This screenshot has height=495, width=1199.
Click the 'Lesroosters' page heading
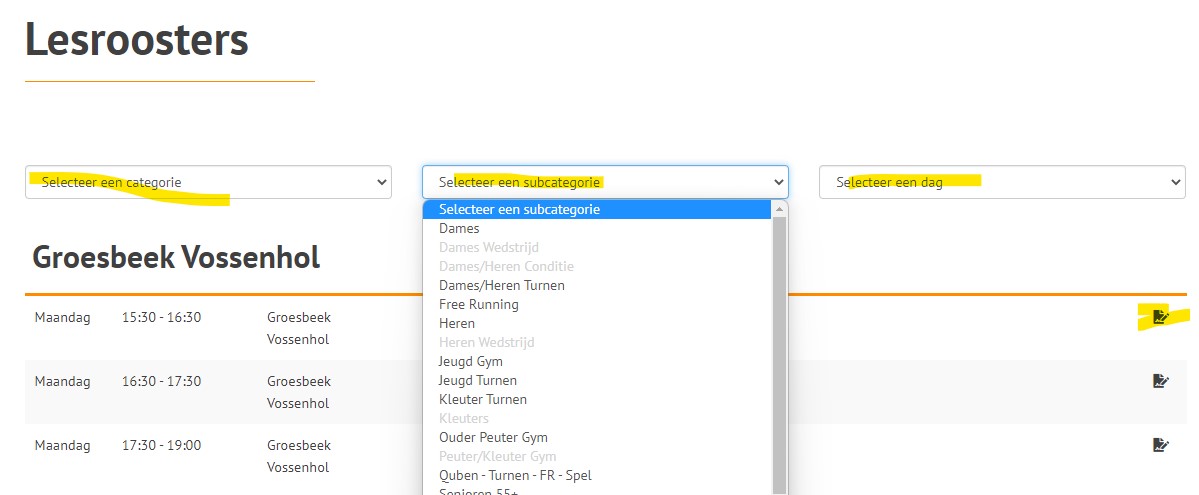[137, 40]
